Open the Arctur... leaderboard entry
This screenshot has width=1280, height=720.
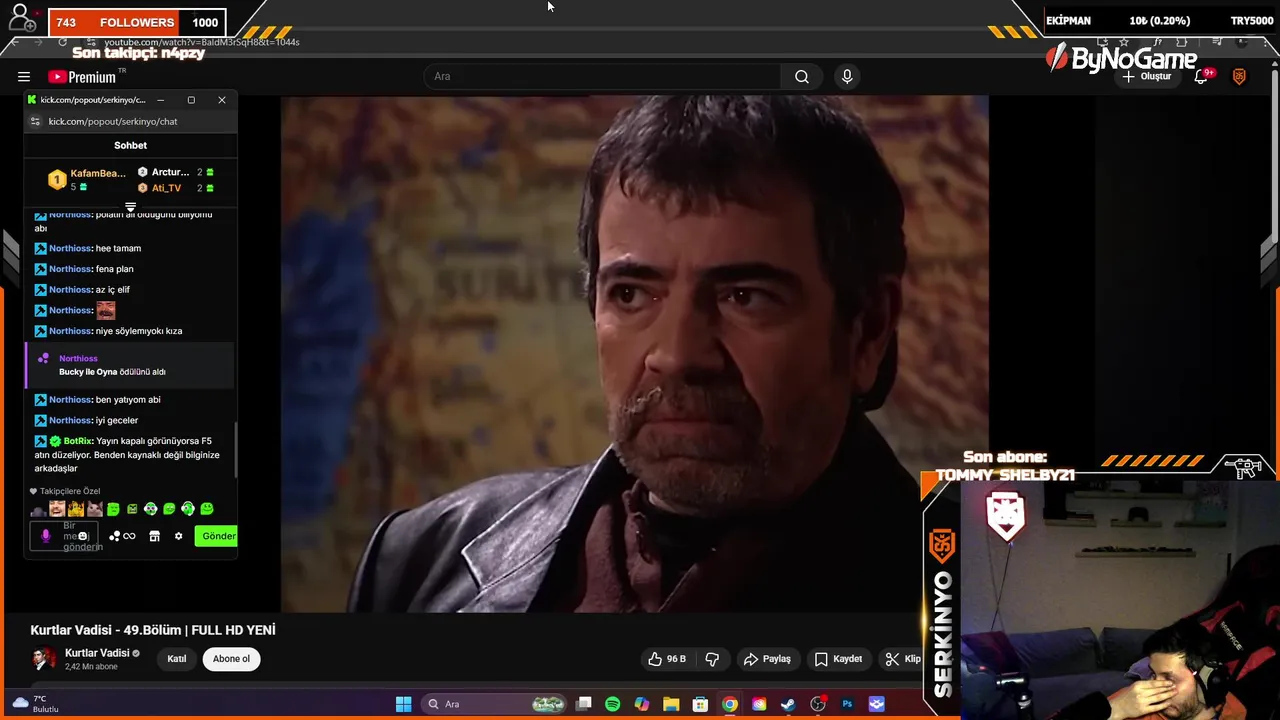pos(175,172)
